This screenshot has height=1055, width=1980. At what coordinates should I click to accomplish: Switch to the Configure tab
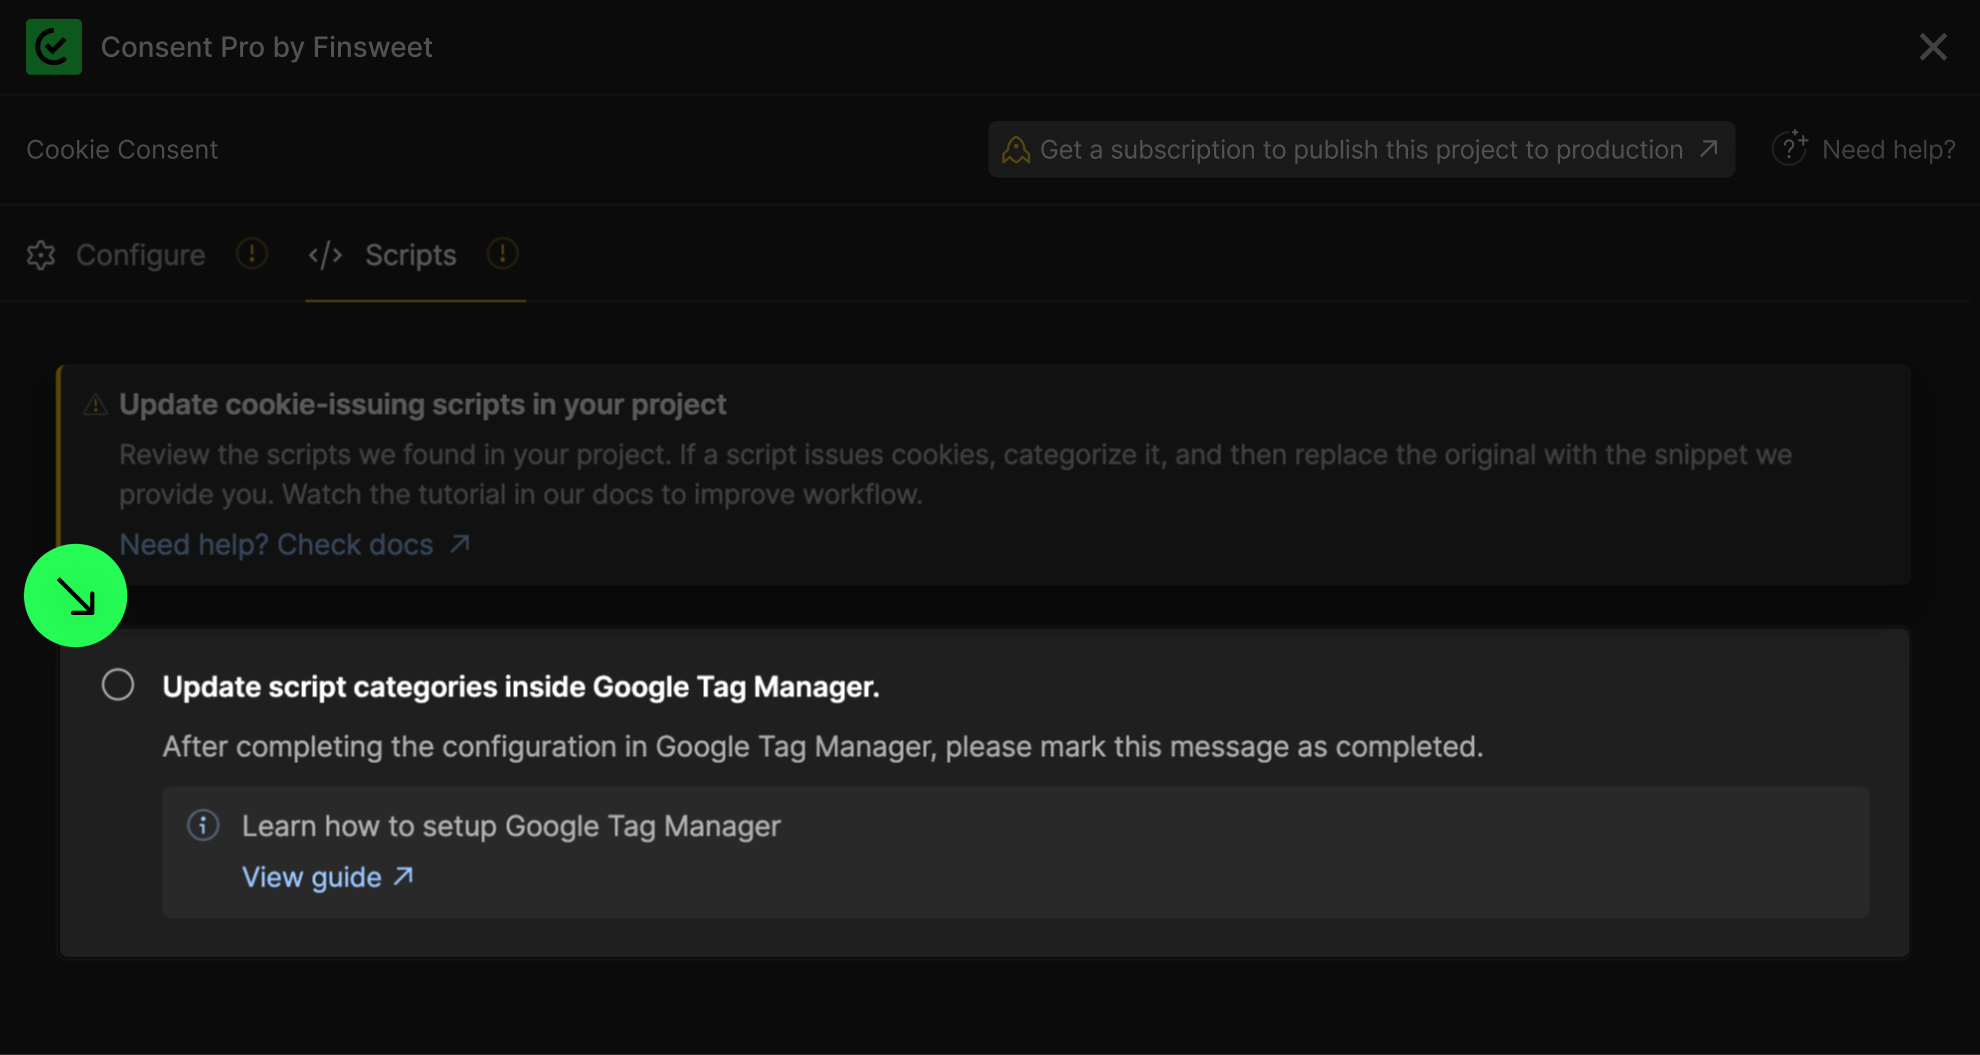pos(147,255)
